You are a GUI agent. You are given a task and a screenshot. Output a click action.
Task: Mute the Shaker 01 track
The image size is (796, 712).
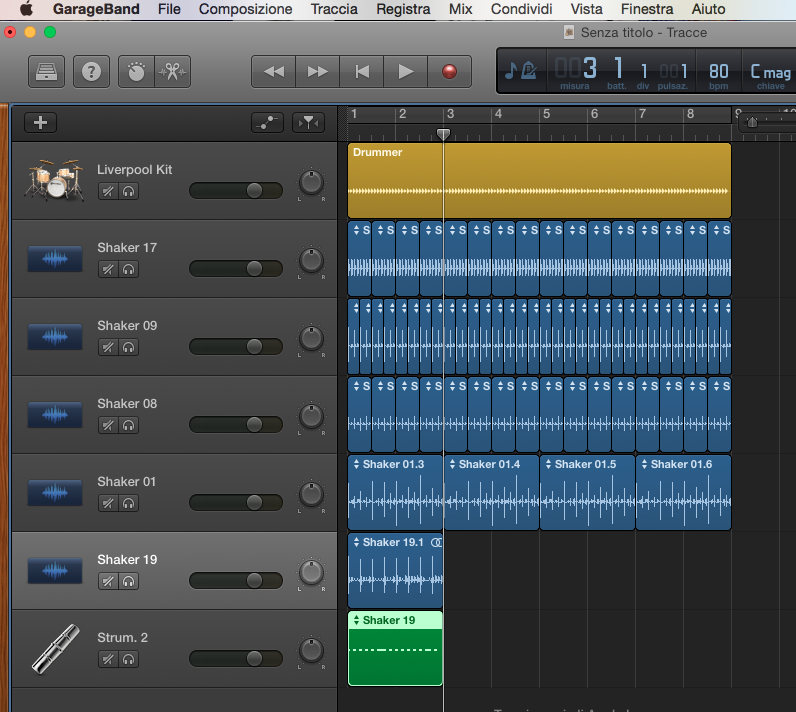[x=108, y=503]
